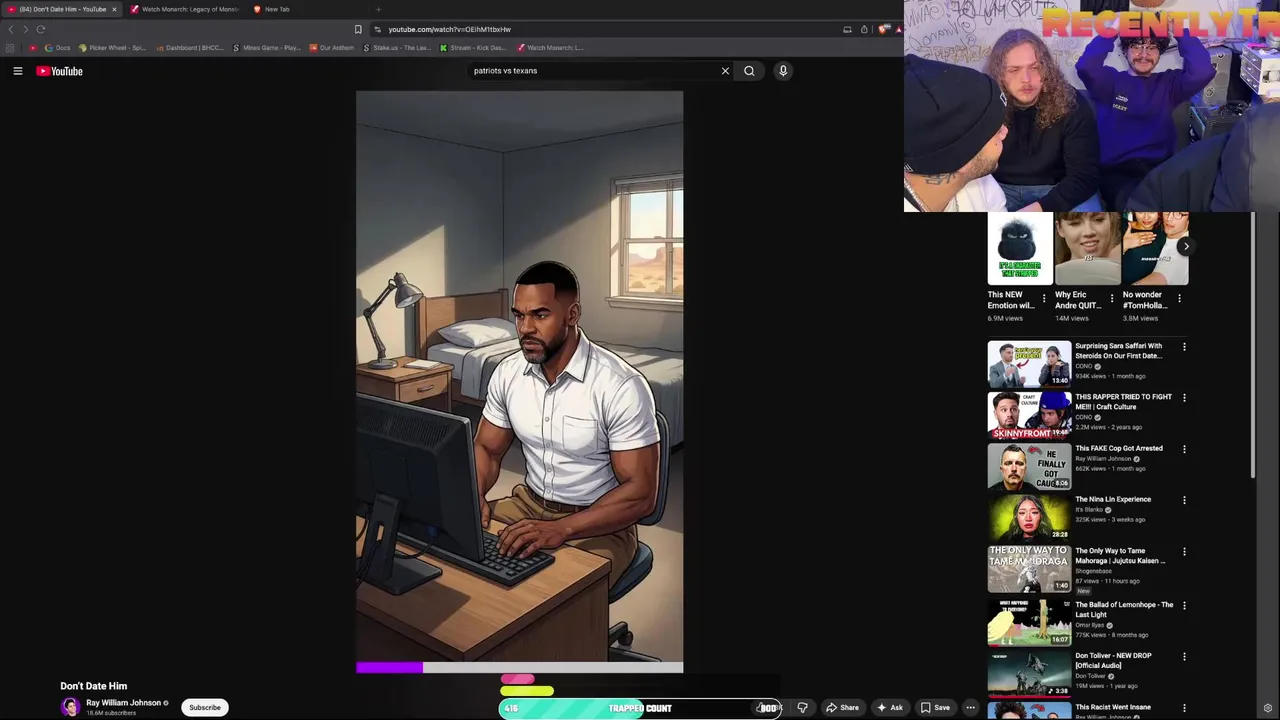Advance the Shorts shelf with the right arrow
This screenshot has width=1280, height=720.
click(x=1186, y=246)
